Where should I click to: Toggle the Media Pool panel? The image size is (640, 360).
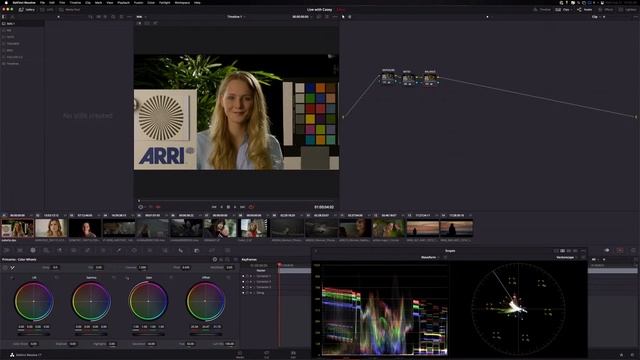pos(69,9)
